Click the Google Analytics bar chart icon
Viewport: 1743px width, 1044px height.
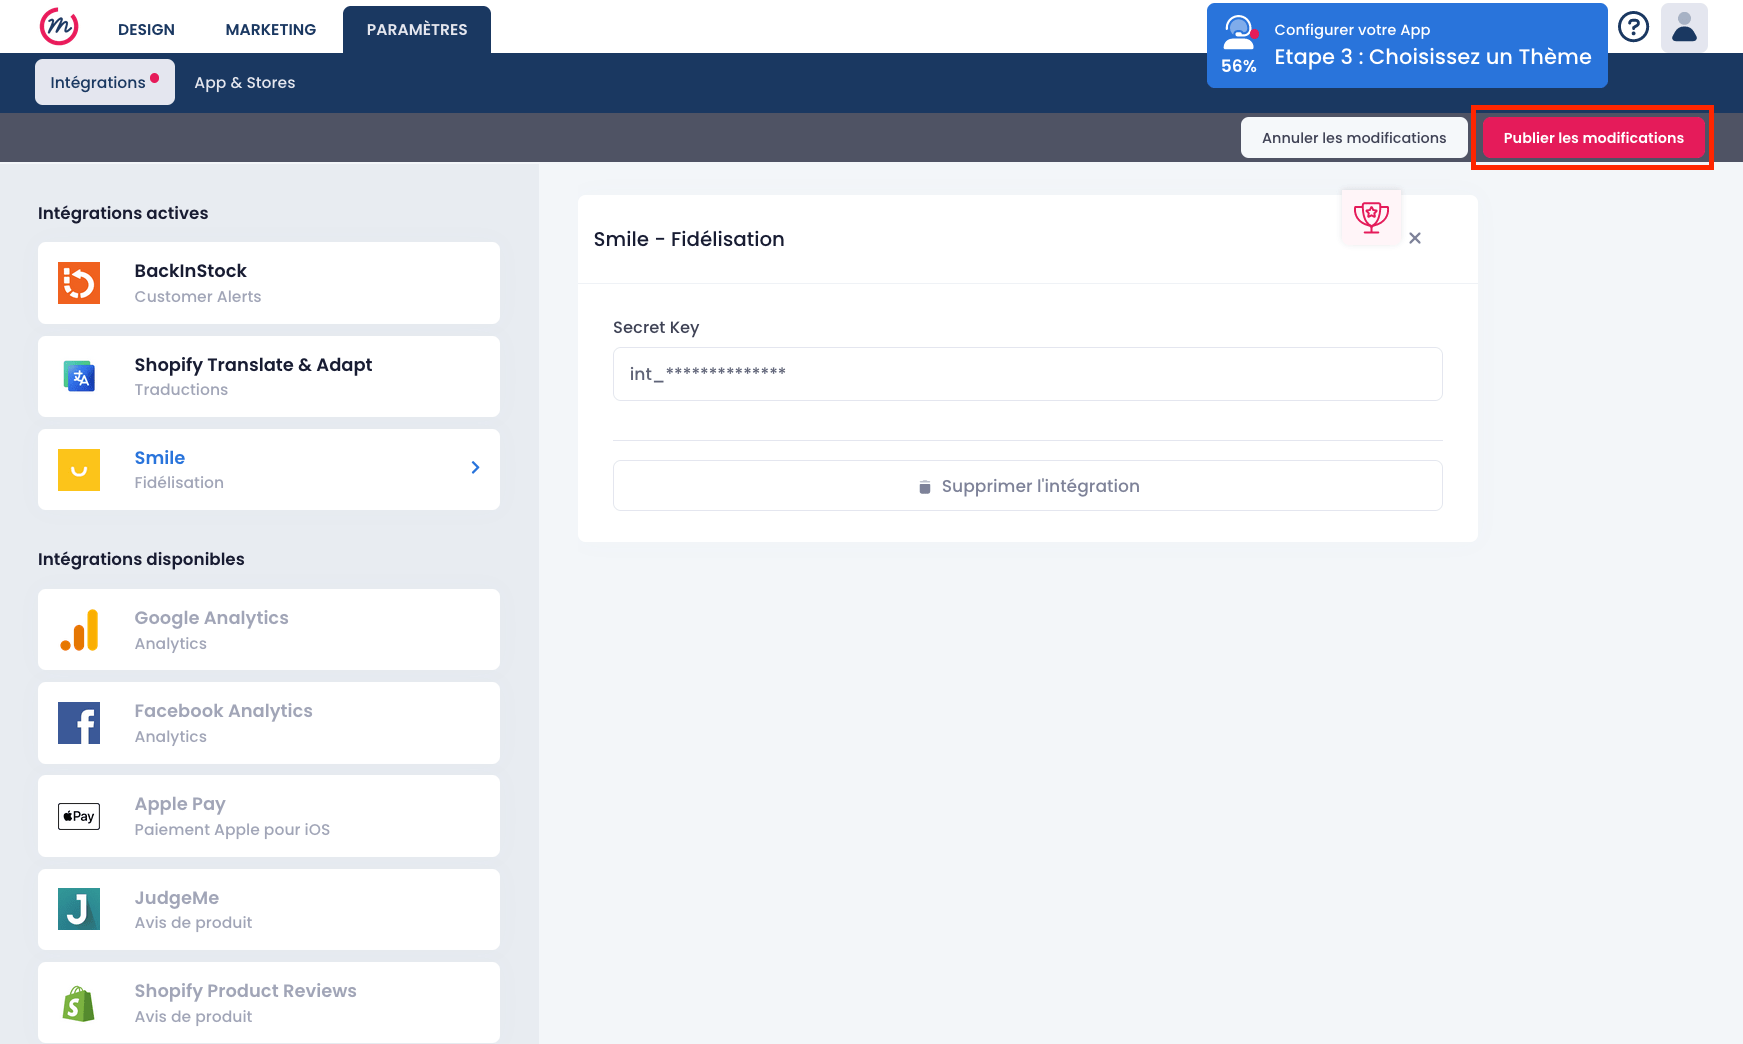(79, 630)
